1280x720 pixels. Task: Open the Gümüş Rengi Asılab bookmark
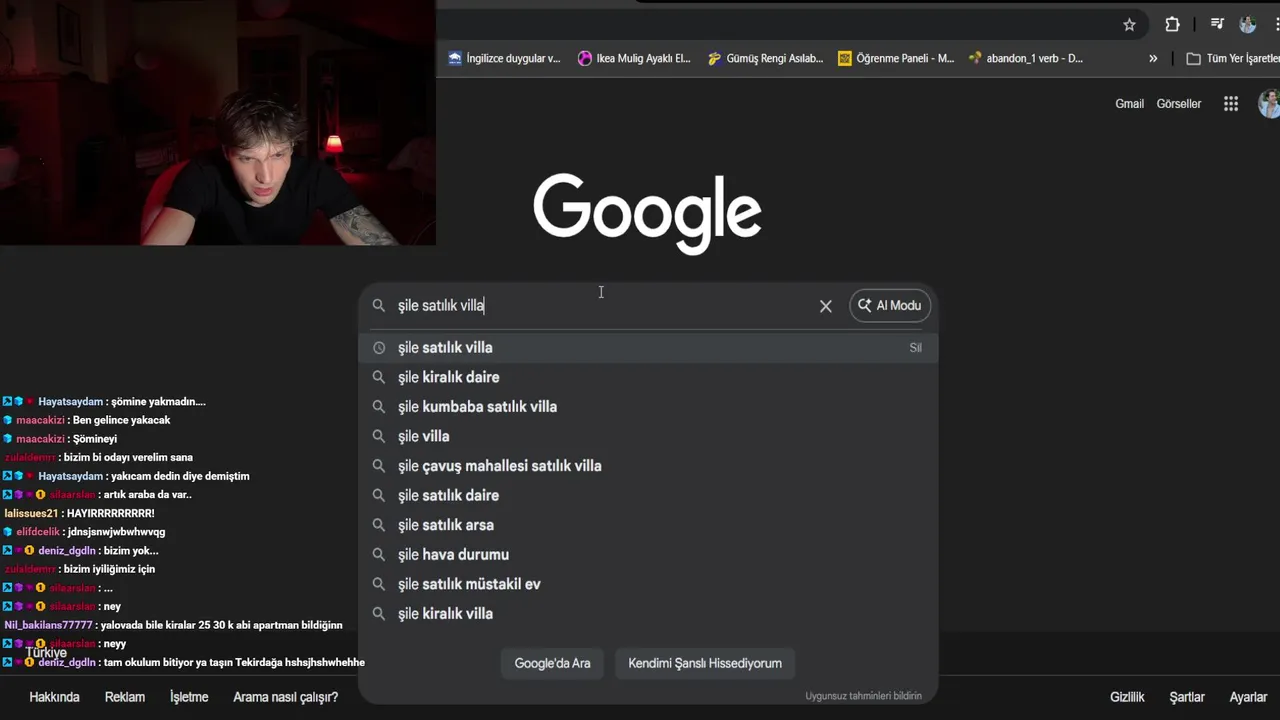(x=765, y=58)
